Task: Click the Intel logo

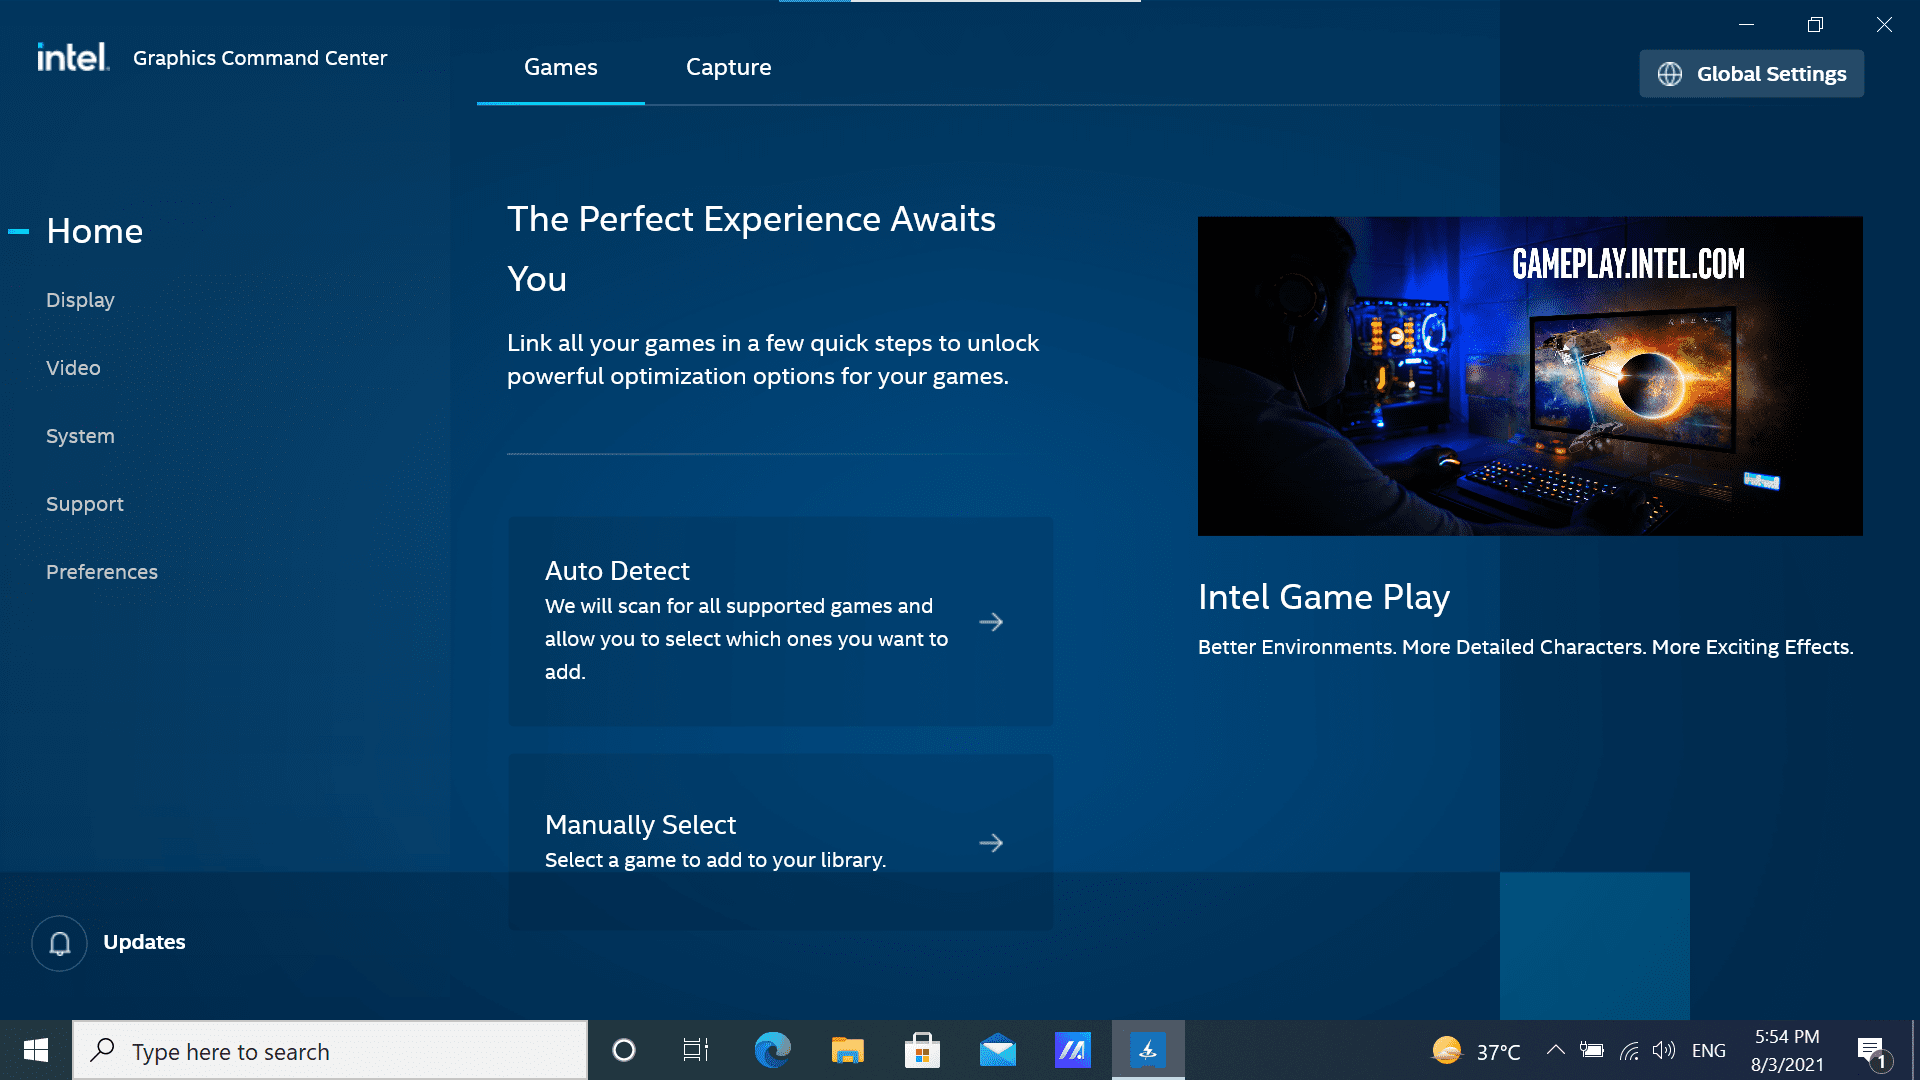Action: [x=73, y=57]
